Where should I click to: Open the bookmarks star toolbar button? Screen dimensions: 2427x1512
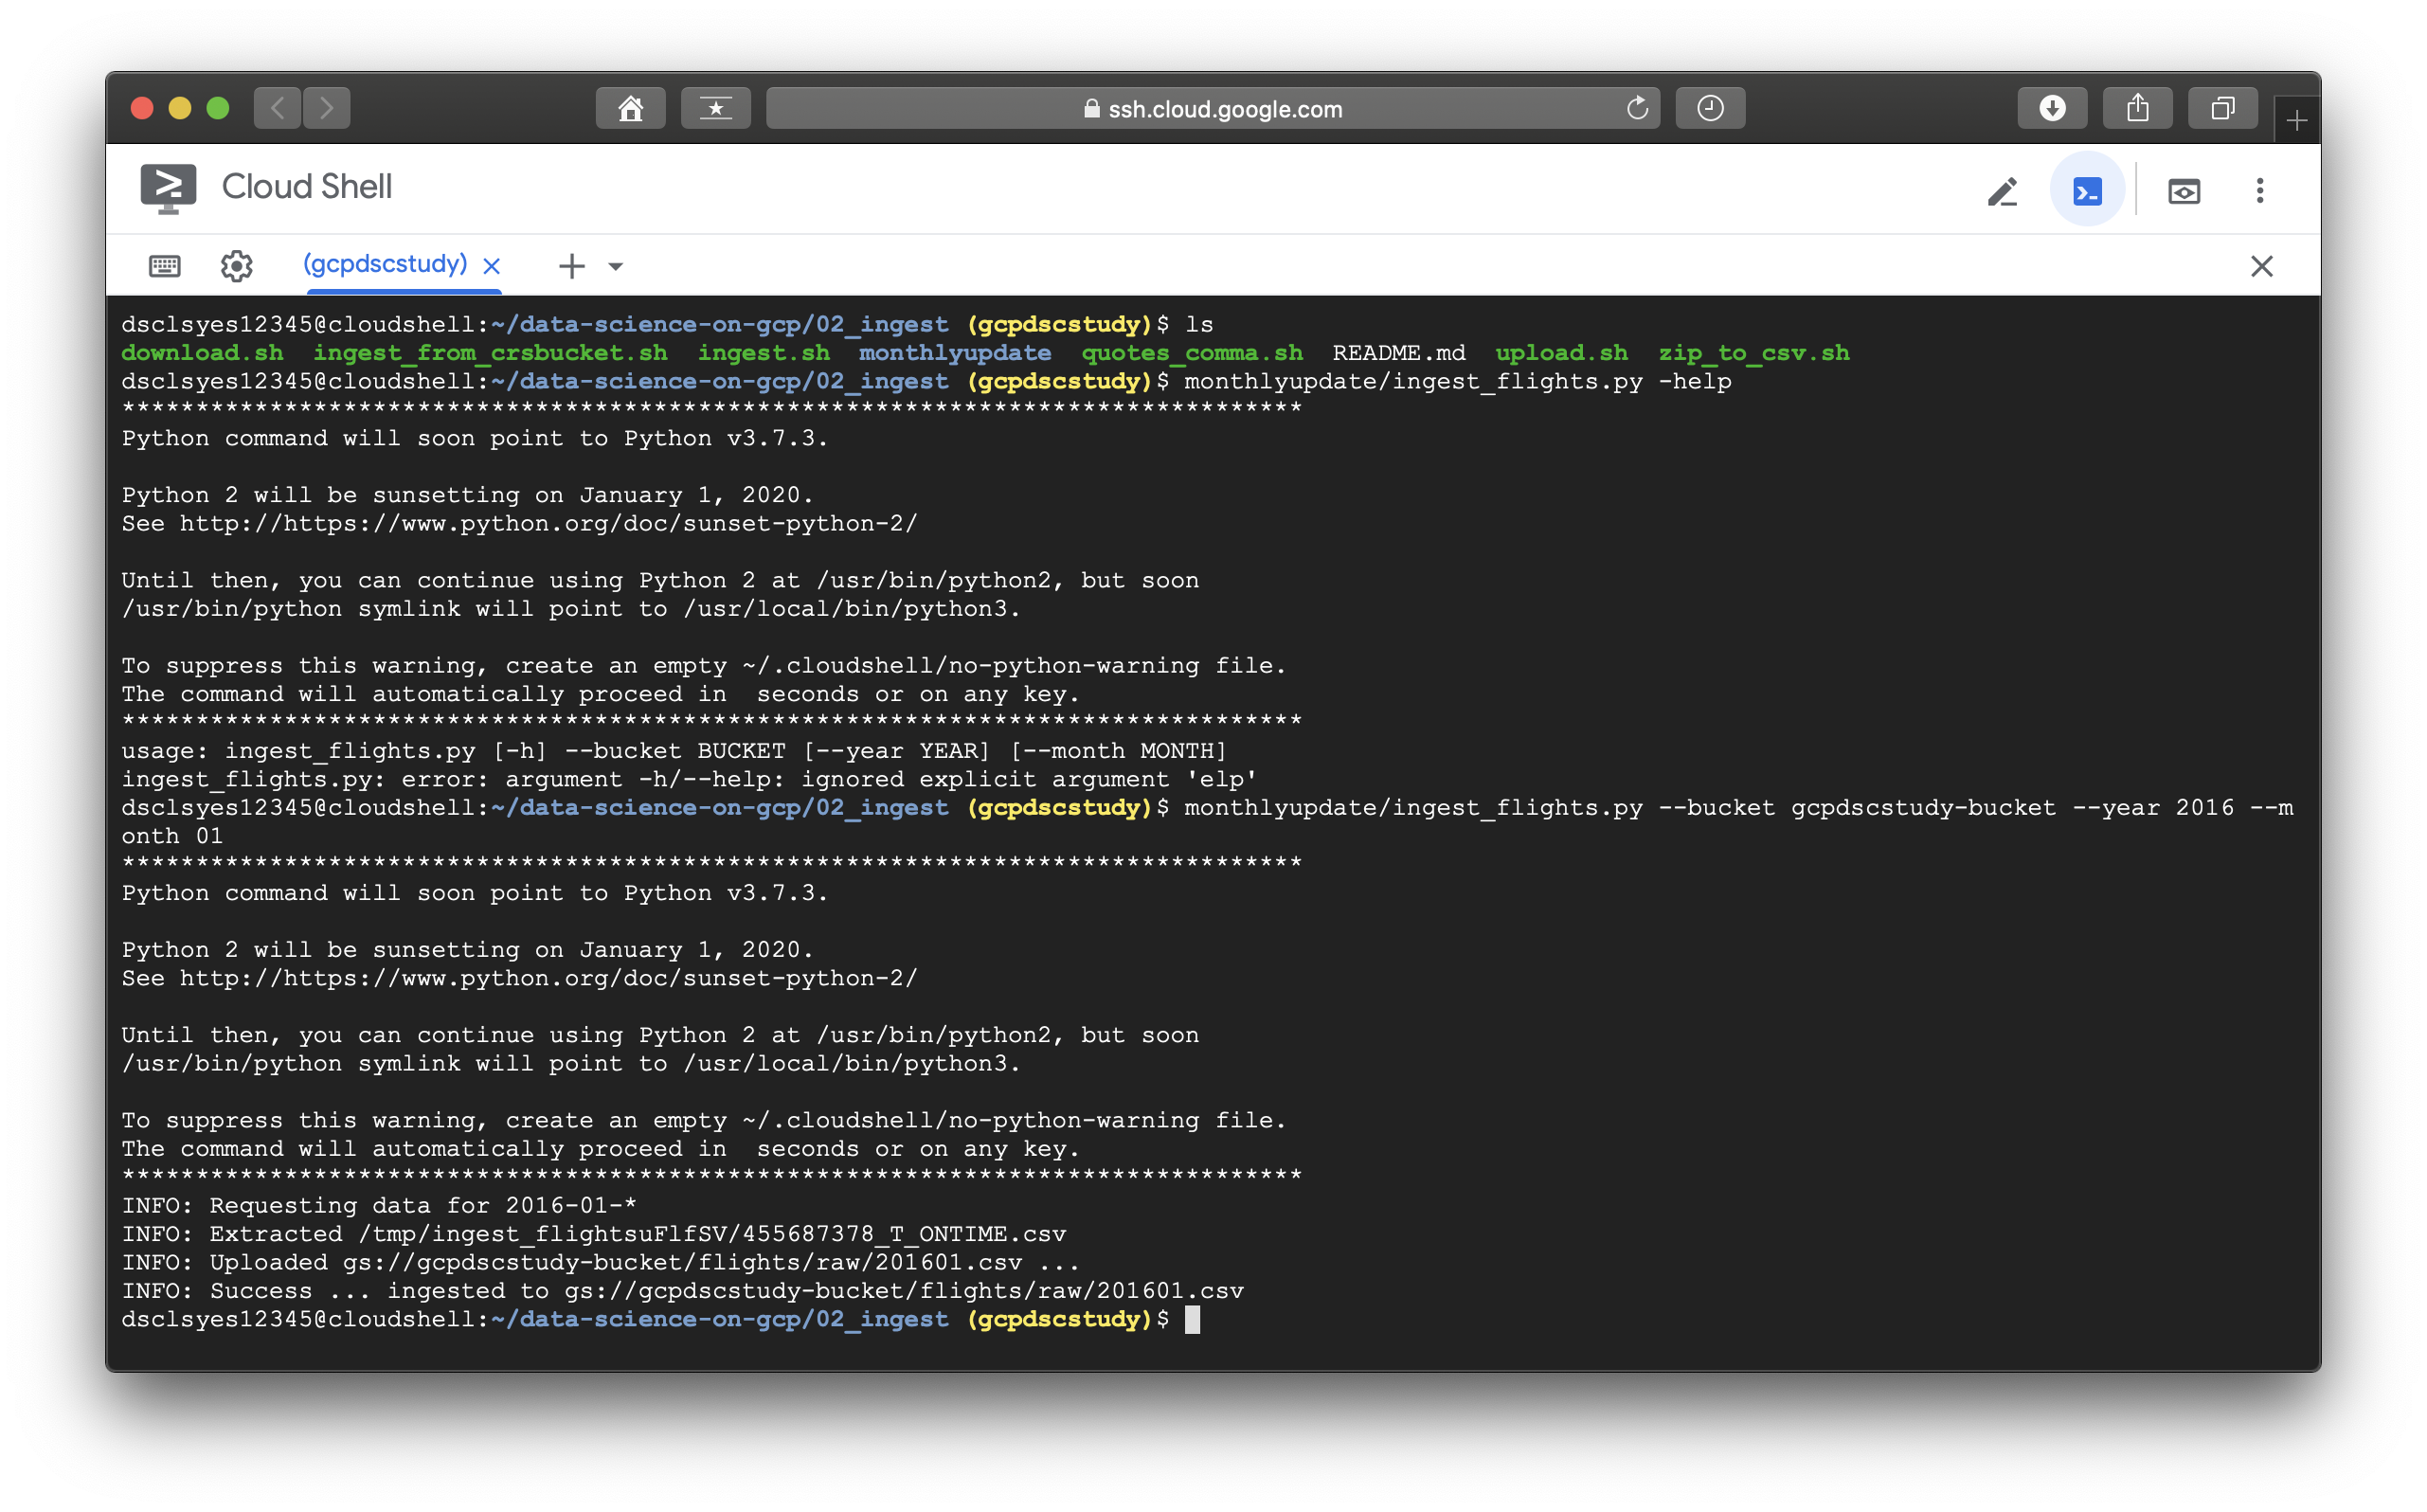pyautogui.click(x=716, y=108)
